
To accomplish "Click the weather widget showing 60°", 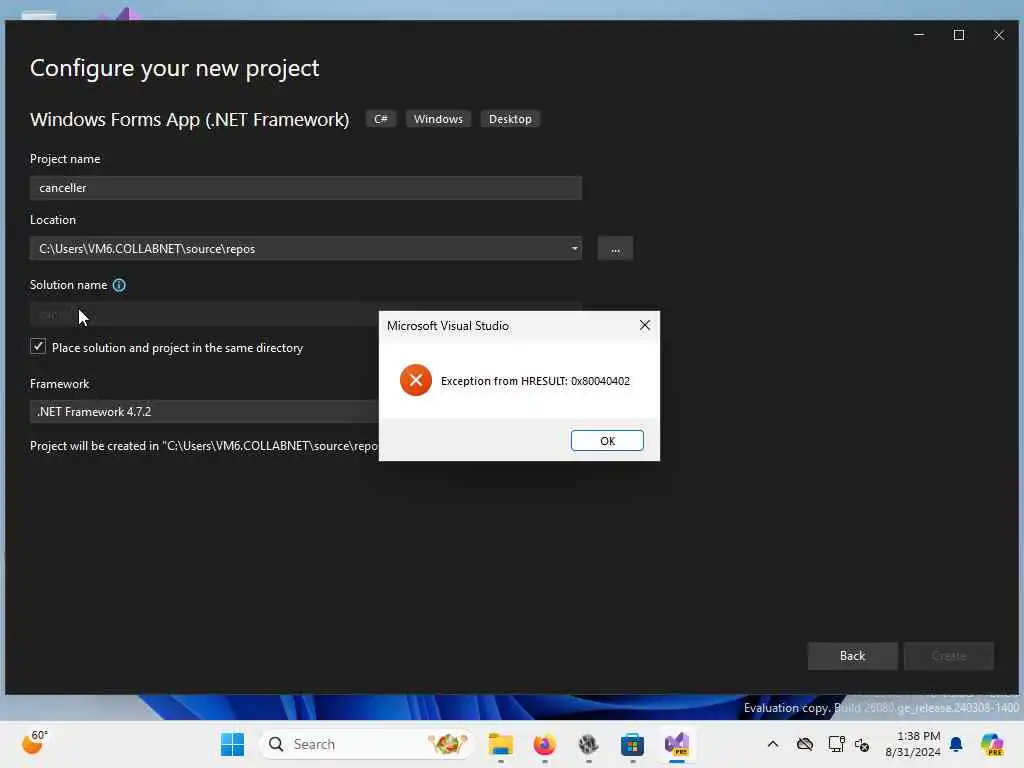I will pos(35,742).
